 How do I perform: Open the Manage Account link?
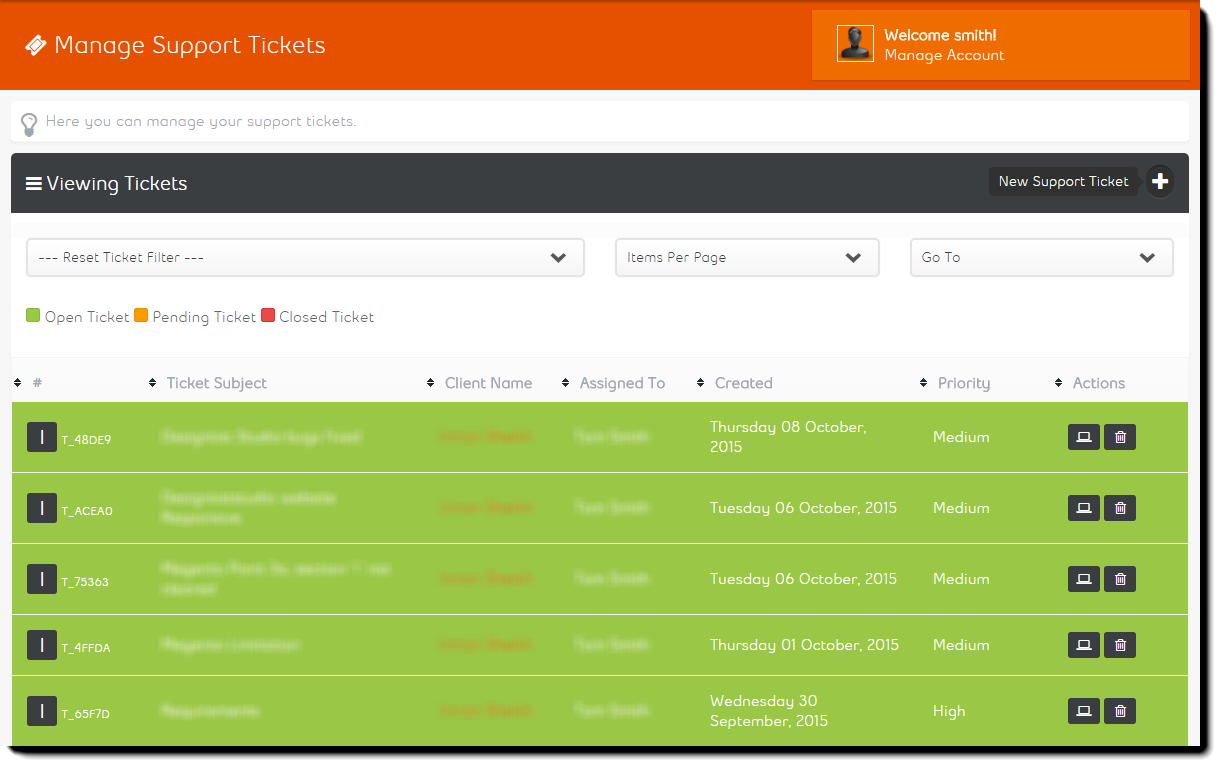[944, 55]
